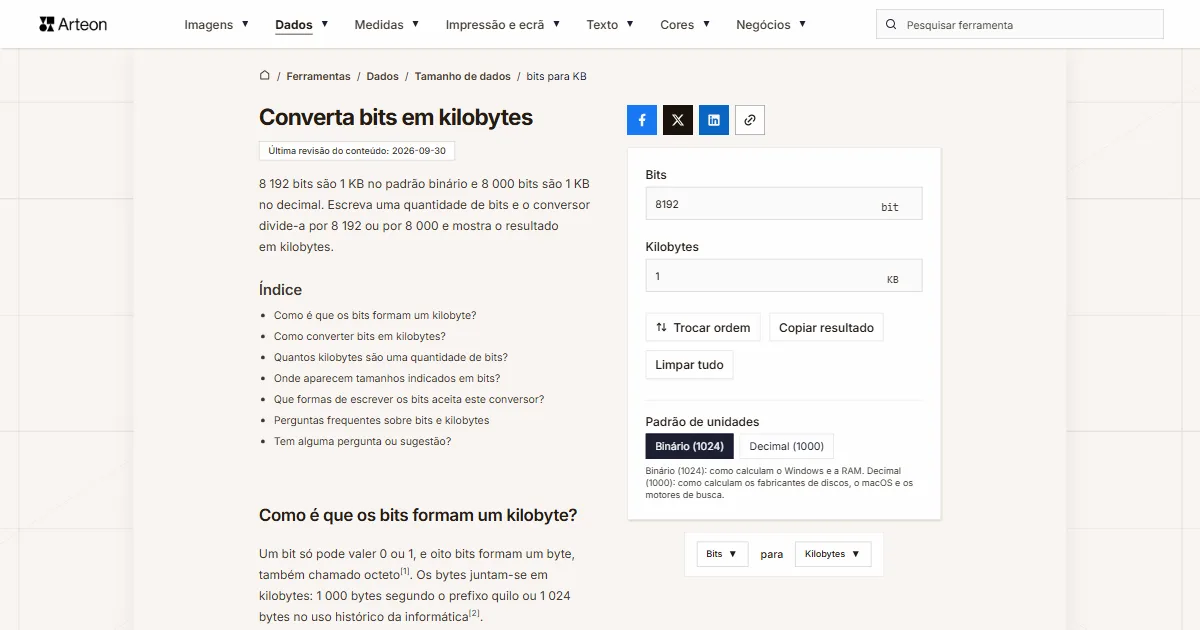
Task: Open the Bits source unit dropdown
Action: (722, 554)
